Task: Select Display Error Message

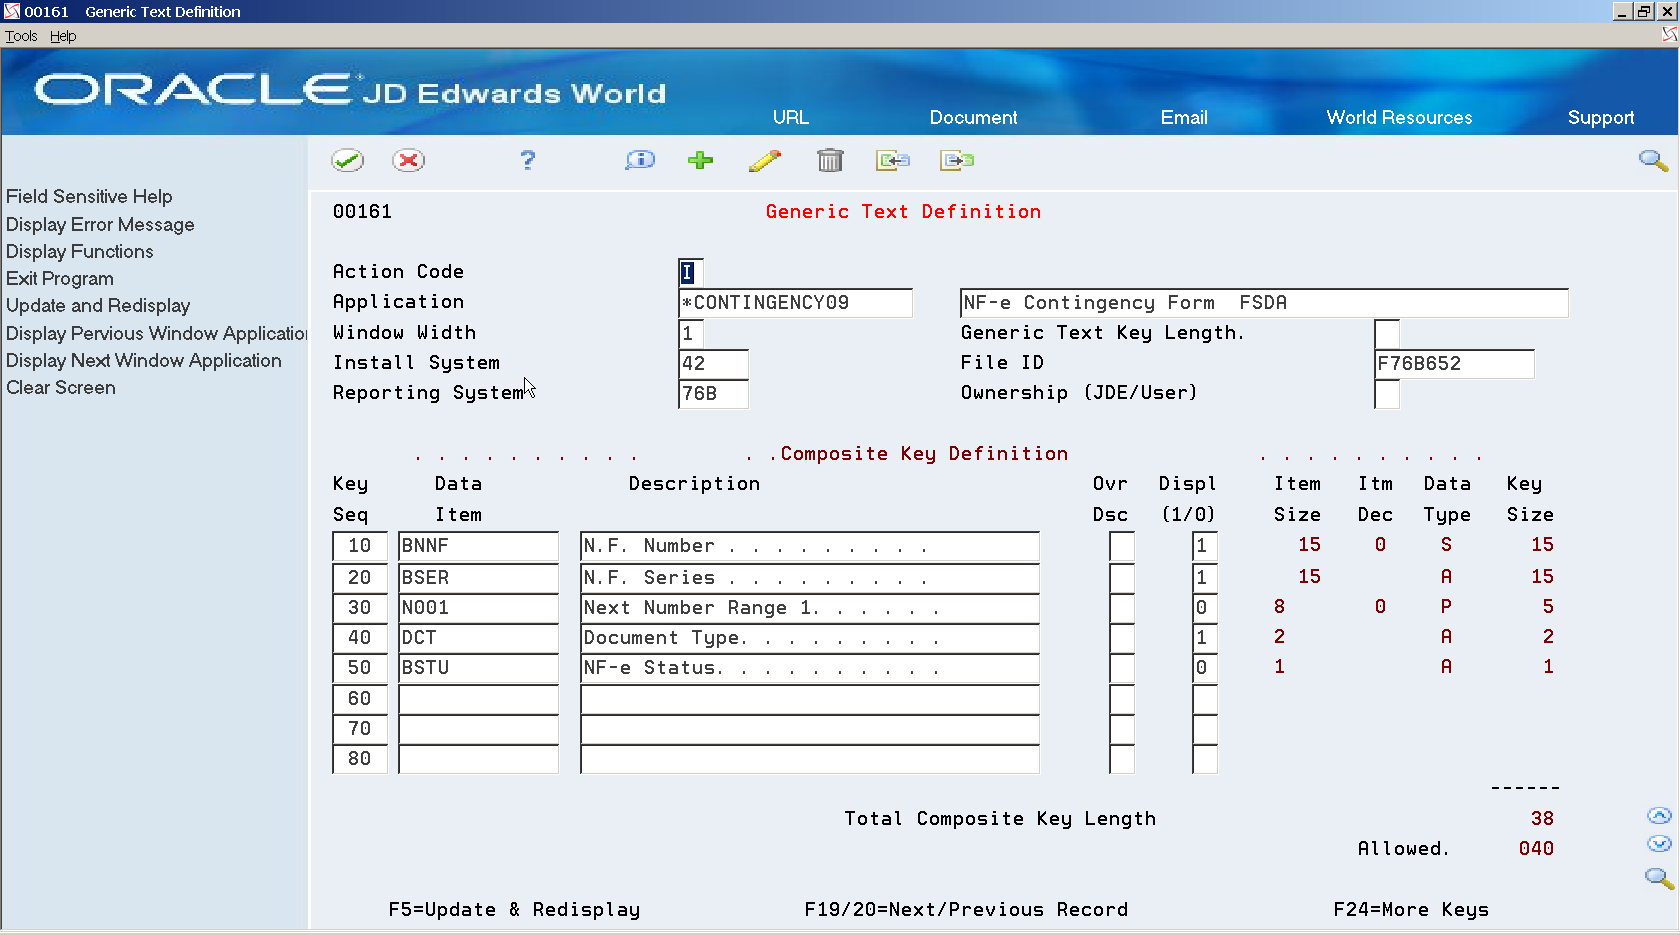Action: click(x=100, y=224)
